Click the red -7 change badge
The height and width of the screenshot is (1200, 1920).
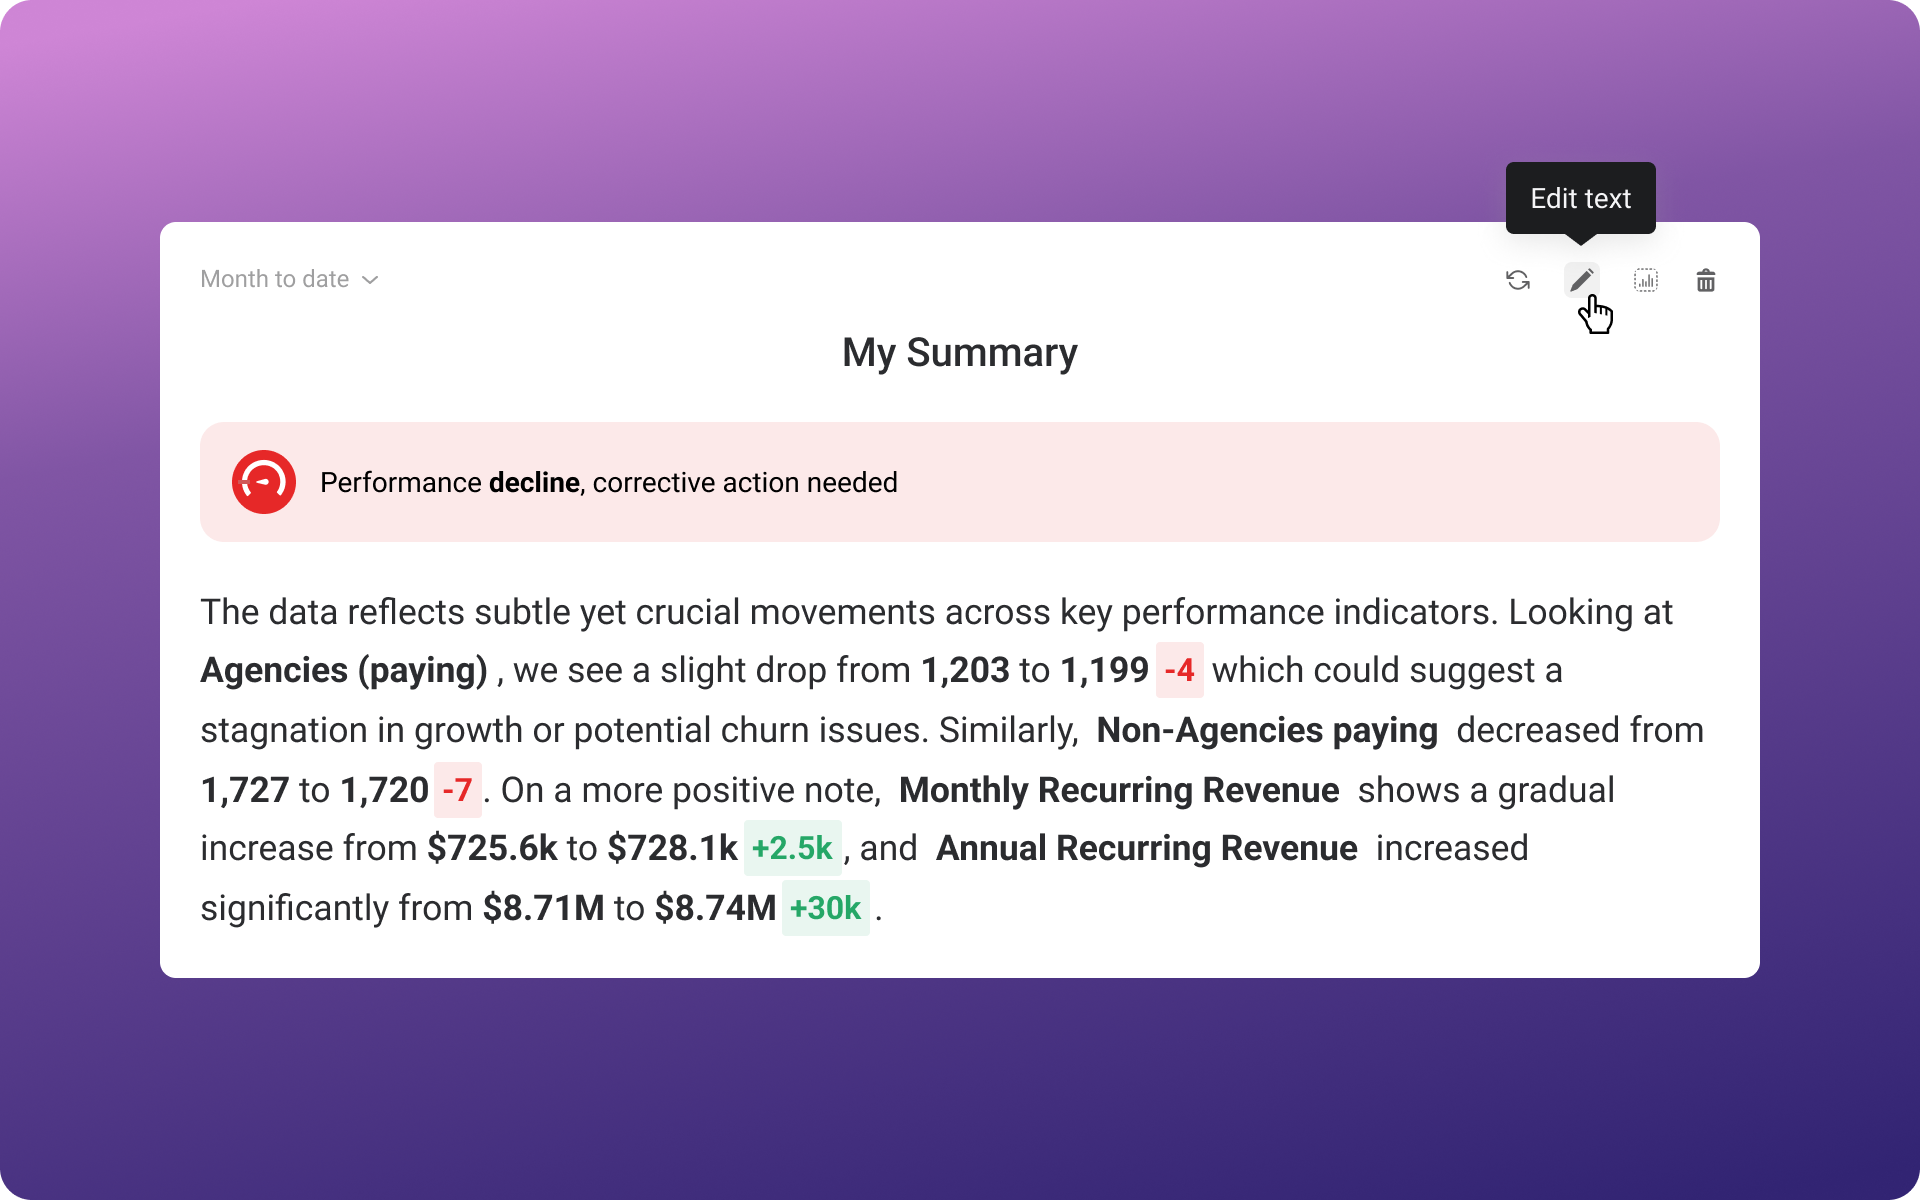pyautogui.click(x=458, y=789)
